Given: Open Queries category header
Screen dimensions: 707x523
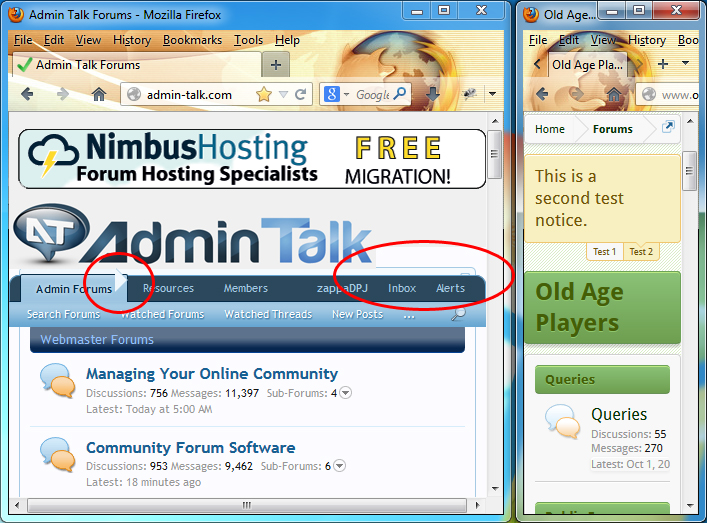Looking at the screenshot, I should point(602,380).
